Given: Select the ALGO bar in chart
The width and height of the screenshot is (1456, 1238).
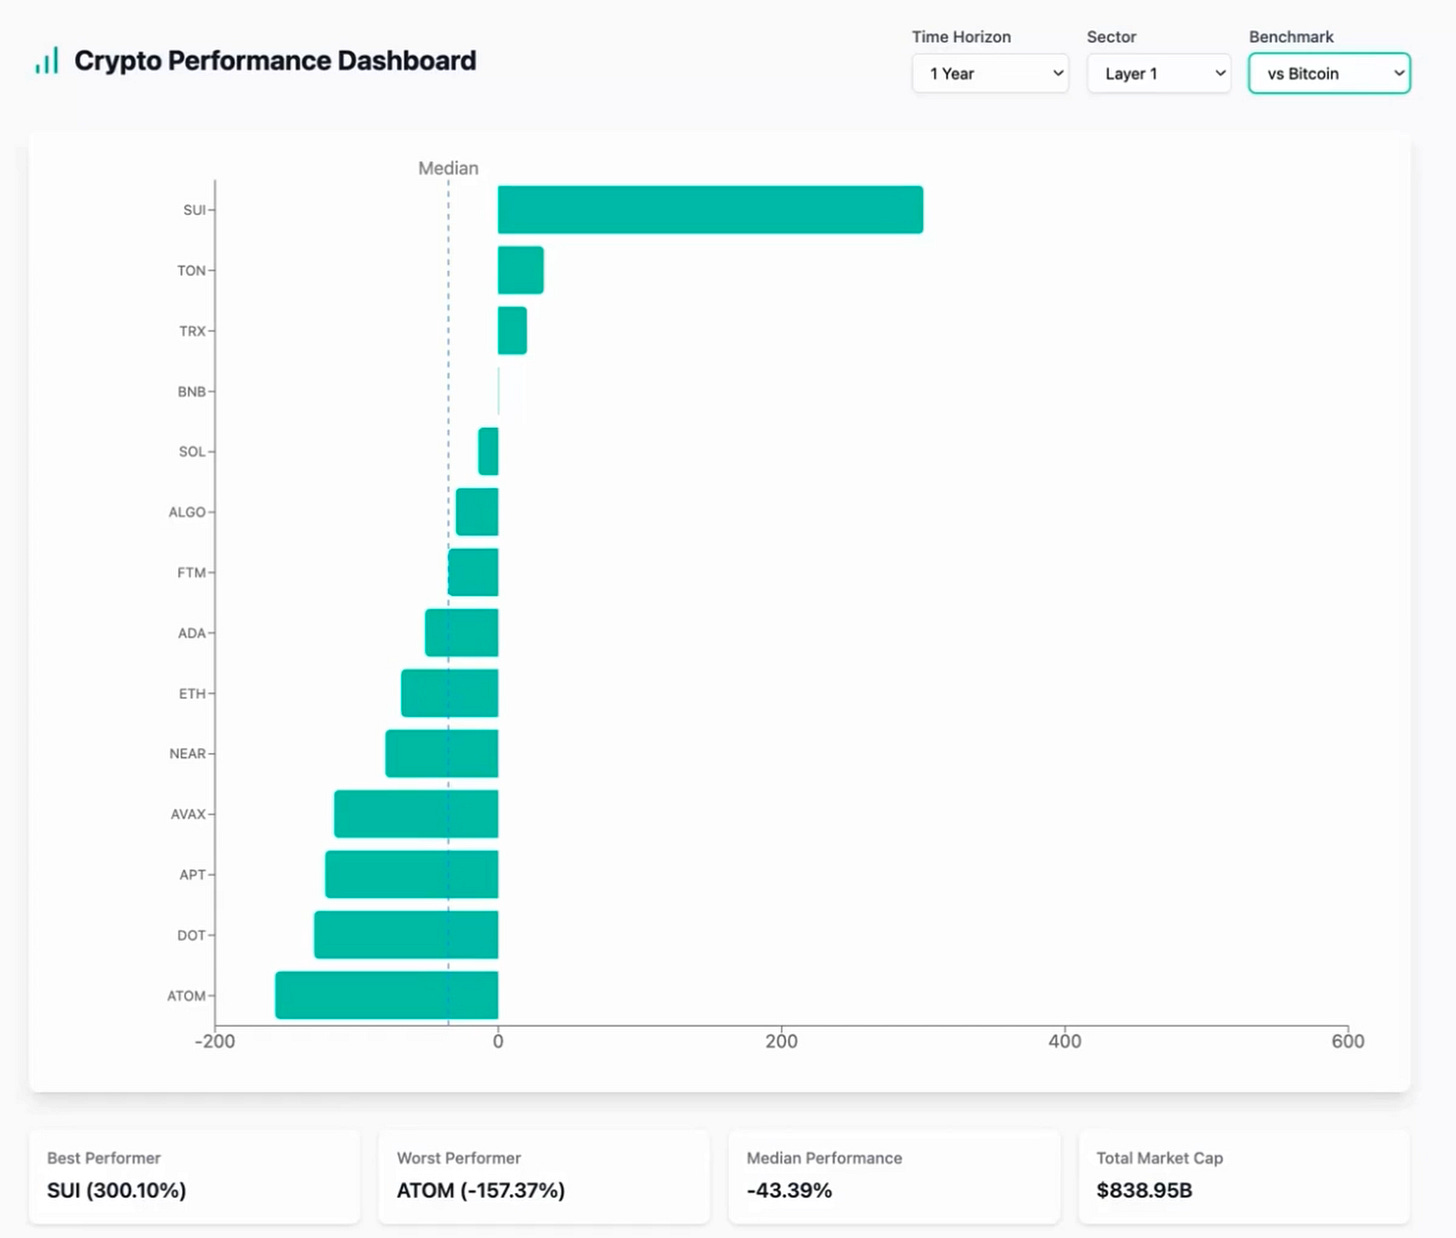Looking at the screenshot, I should point(477,512).
